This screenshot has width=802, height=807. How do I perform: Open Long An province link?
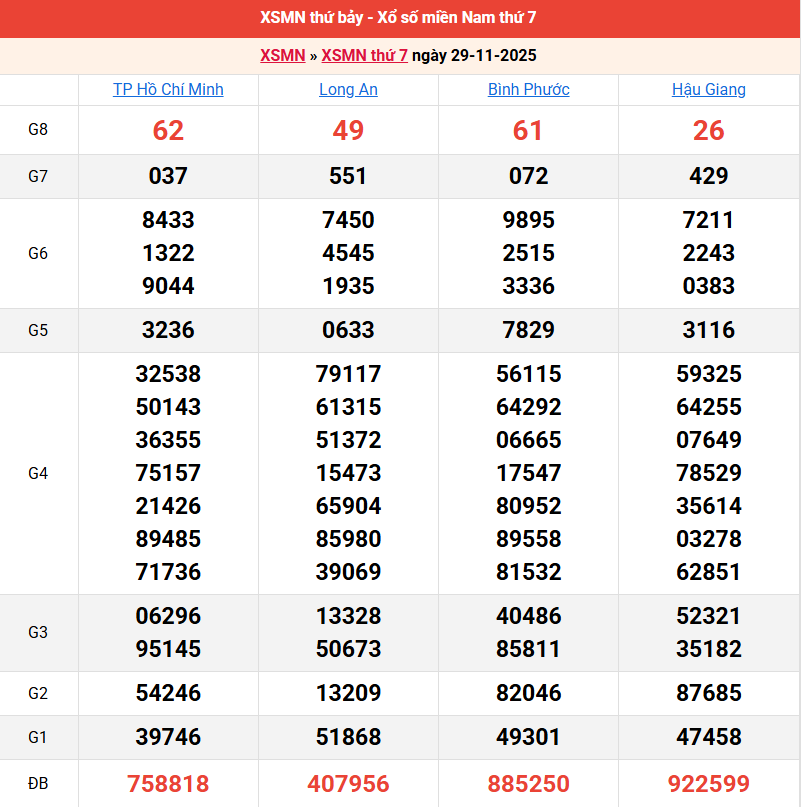point(348,90)
